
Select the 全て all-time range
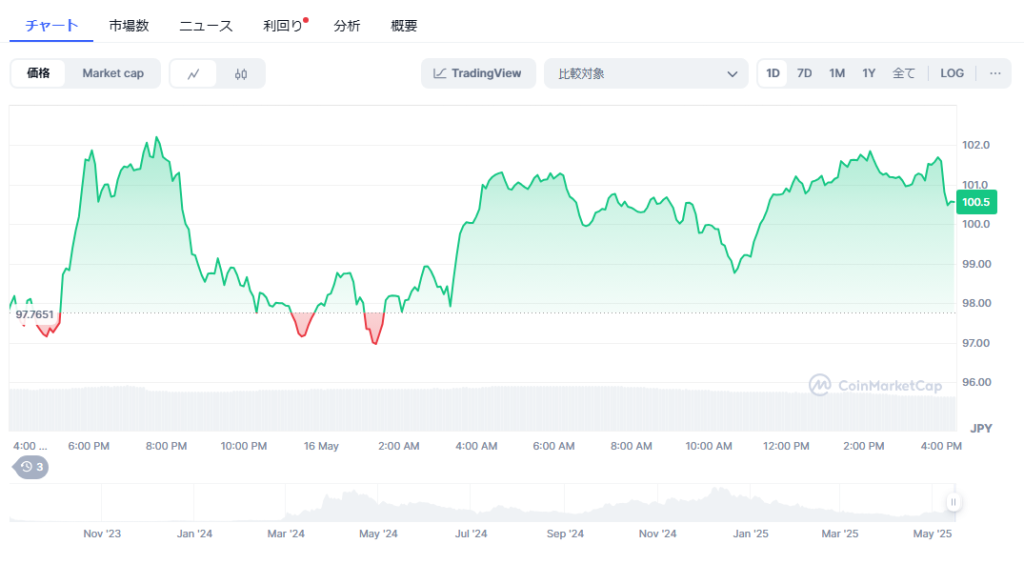coord(903,73)
